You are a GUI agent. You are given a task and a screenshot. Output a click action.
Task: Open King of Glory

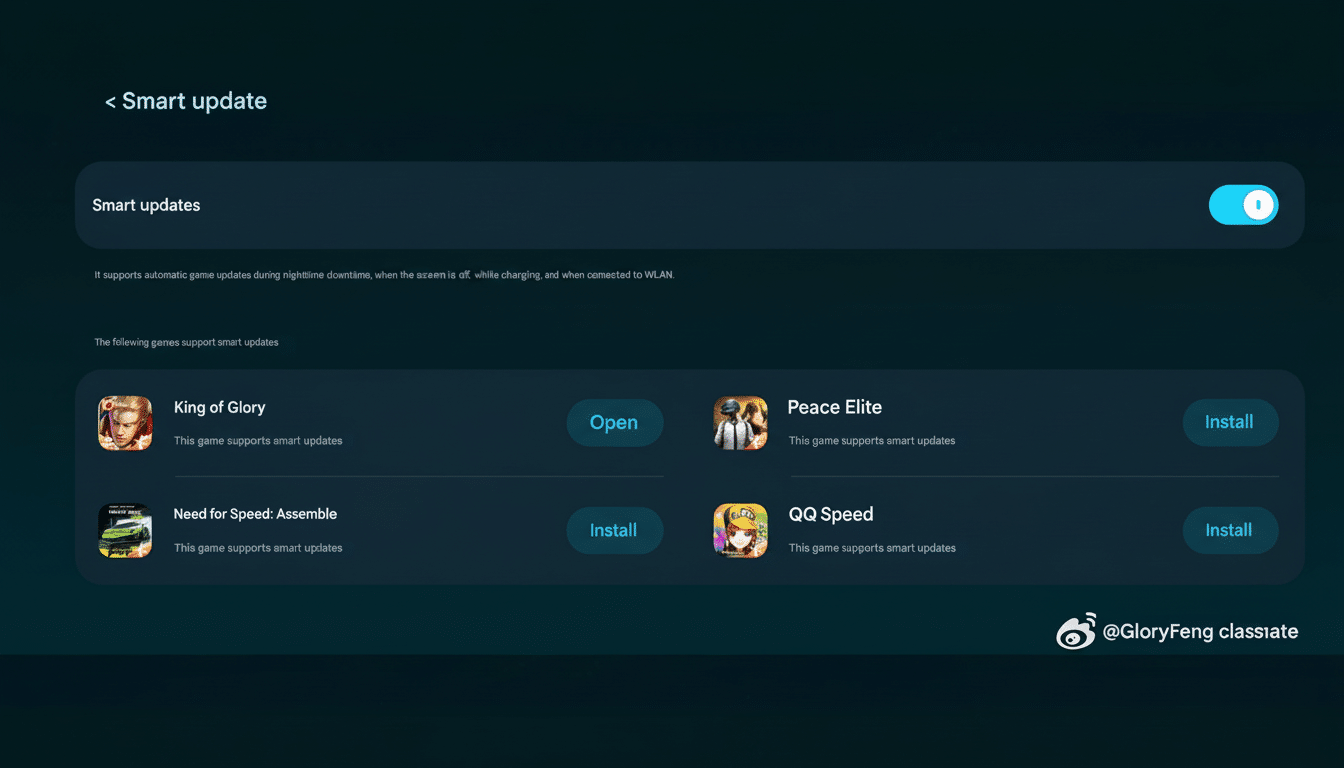614,422
